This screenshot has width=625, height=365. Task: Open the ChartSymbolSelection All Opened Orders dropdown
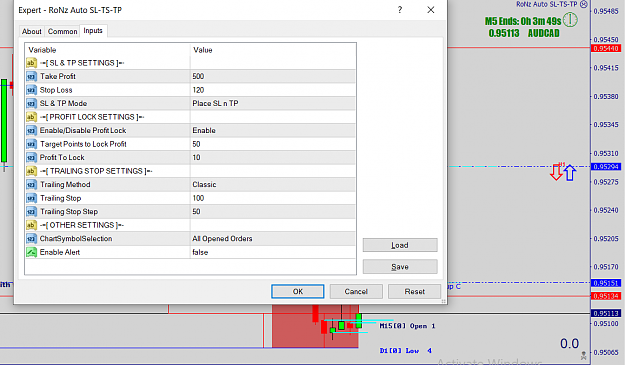pos(273,239)
